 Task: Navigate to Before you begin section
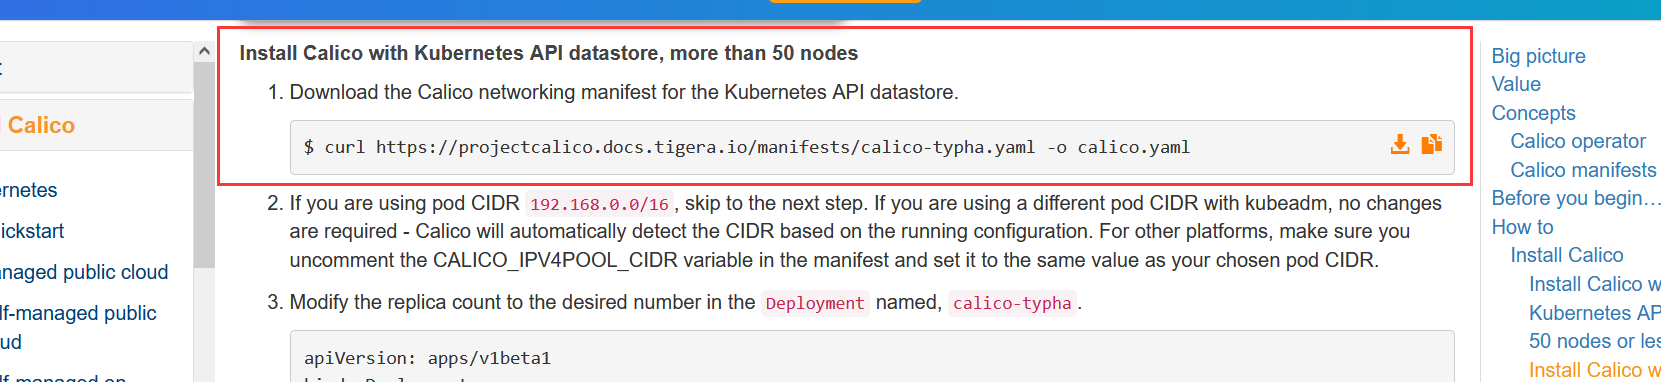click(1575, 198)
